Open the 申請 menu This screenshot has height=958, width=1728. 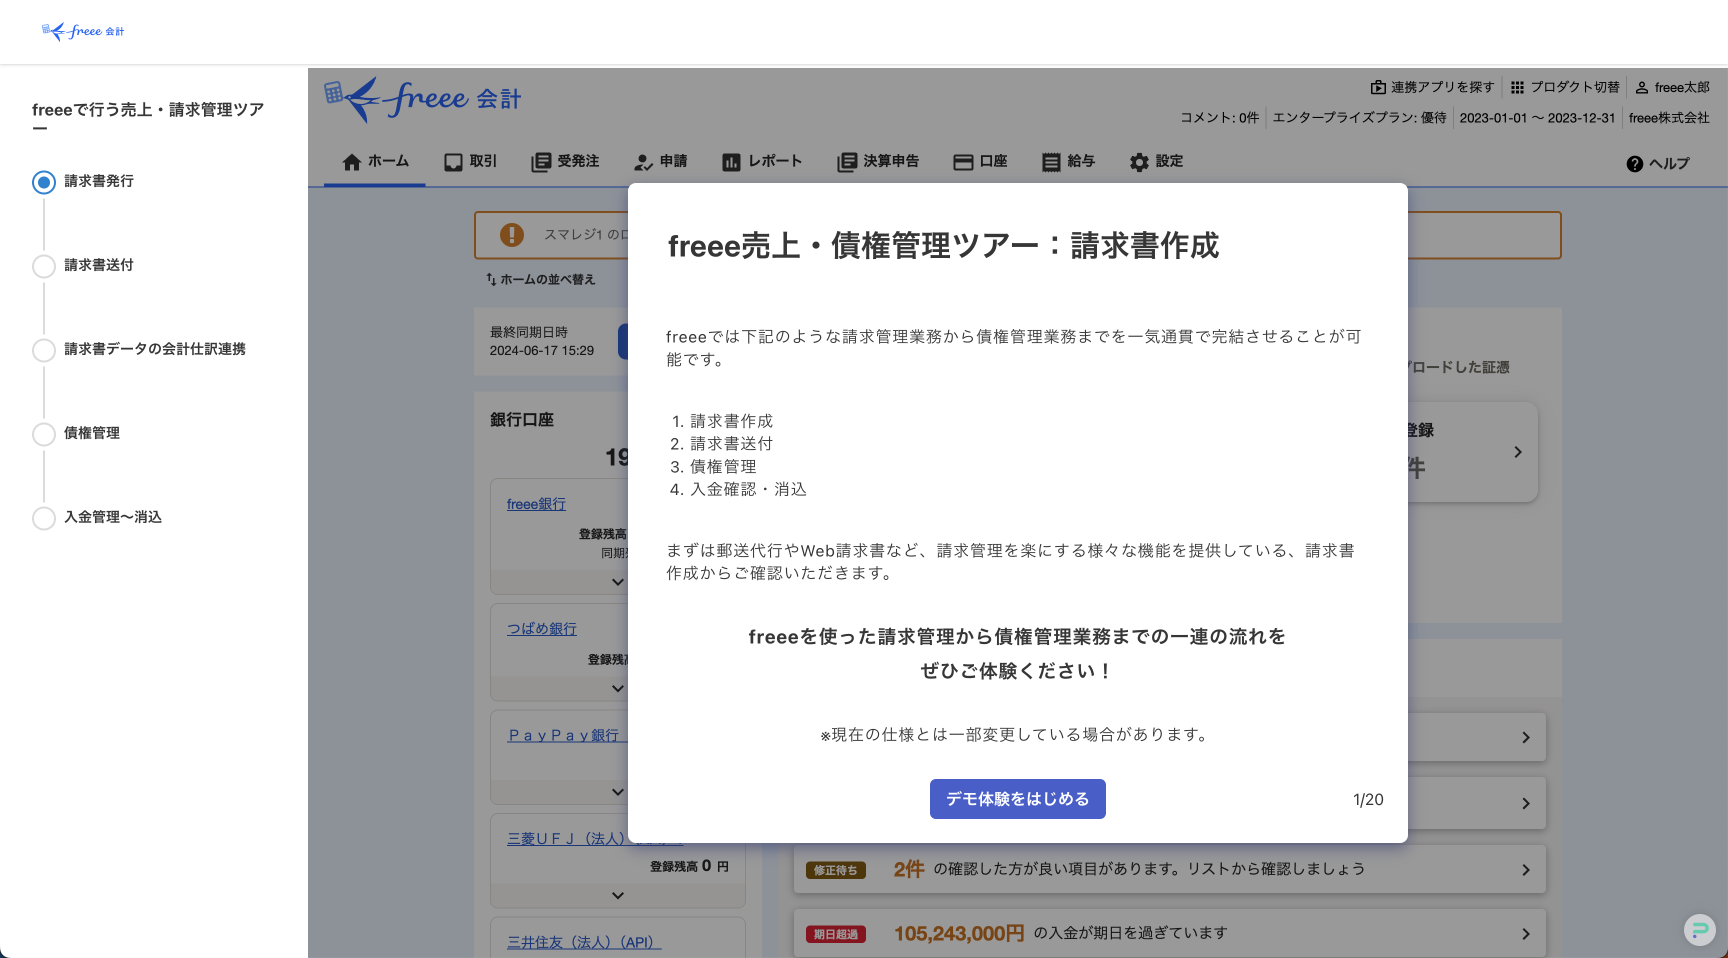[x=661, y=162]
